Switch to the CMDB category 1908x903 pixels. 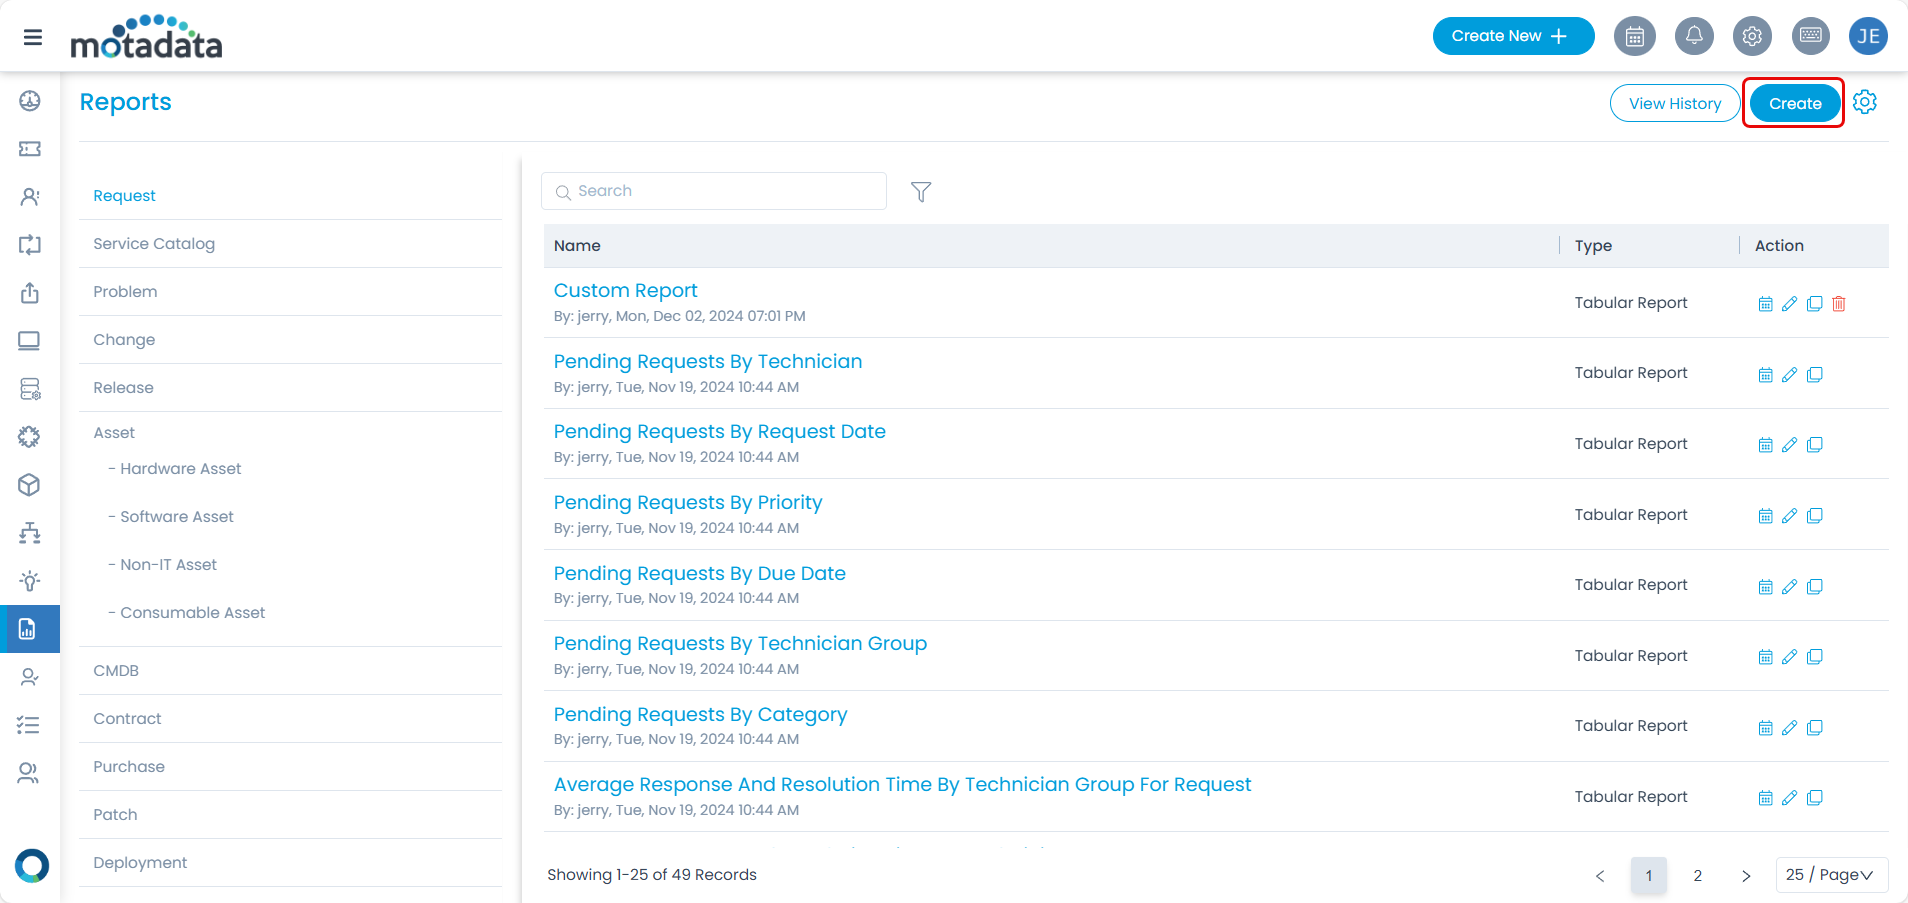pyautogui.click(x=116, y=671)
